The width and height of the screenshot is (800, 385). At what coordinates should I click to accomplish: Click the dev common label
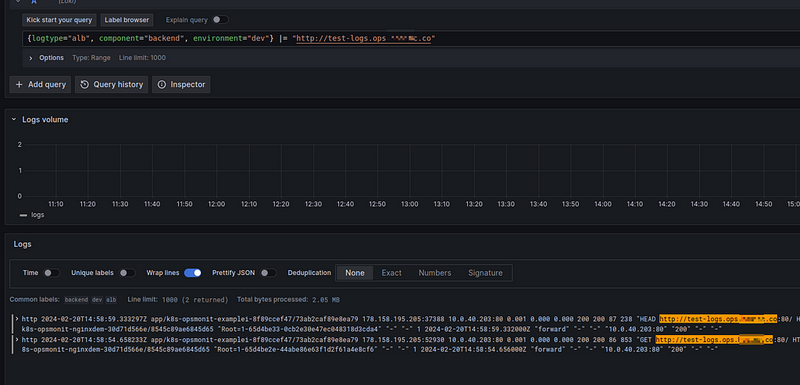point(97,300)
